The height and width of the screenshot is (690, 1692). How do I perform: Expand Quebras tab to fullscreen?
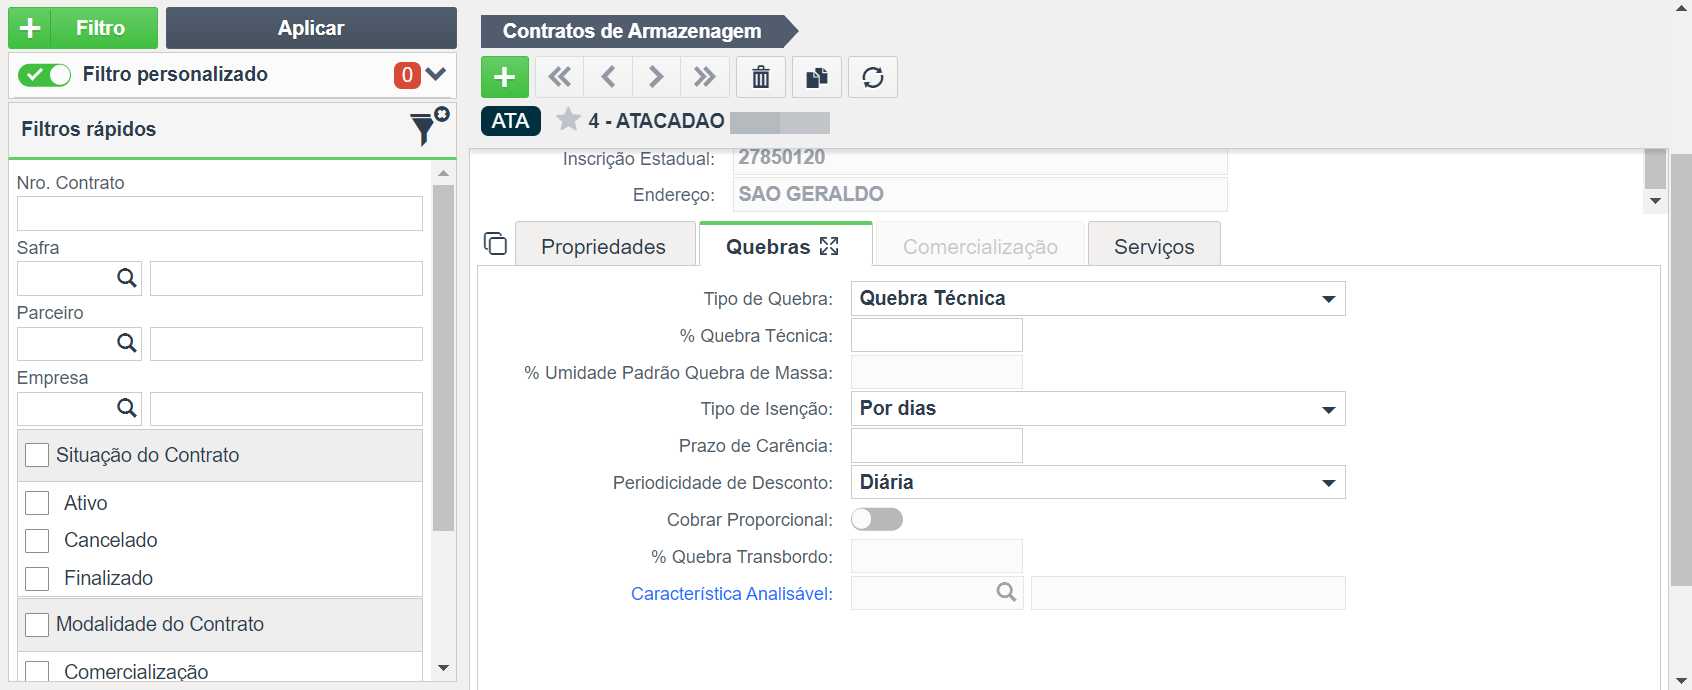(829, 246)
